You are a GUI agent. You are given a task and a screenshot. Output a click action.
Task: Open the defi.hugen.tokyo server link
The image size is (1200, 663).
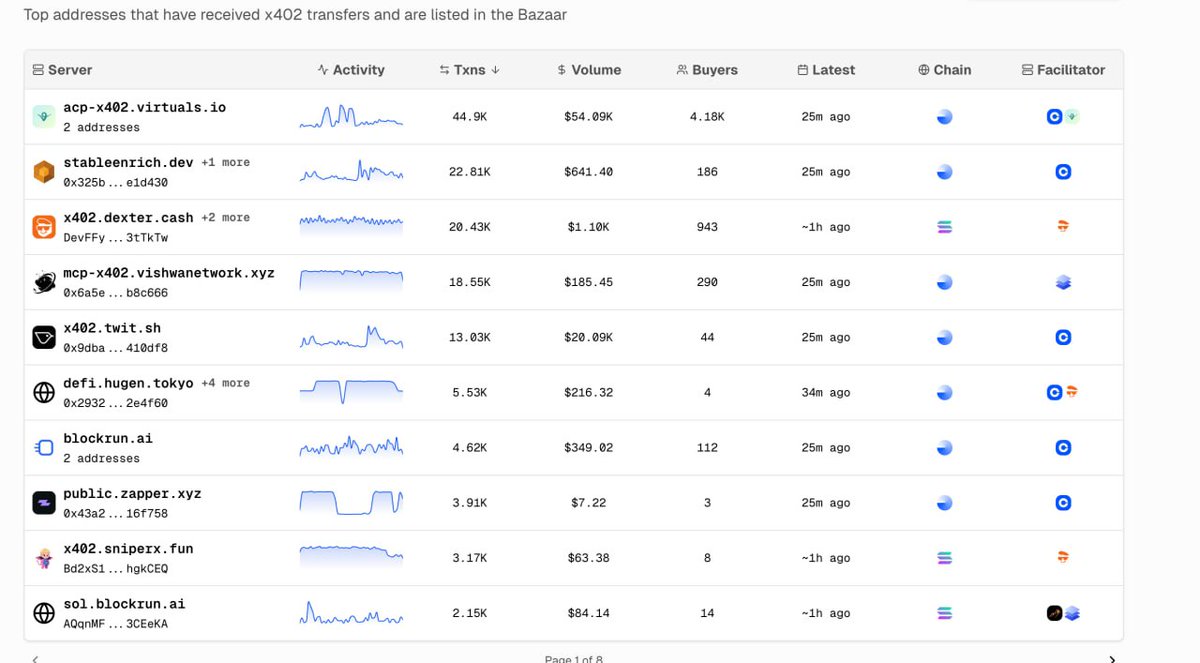coord(128,383)
